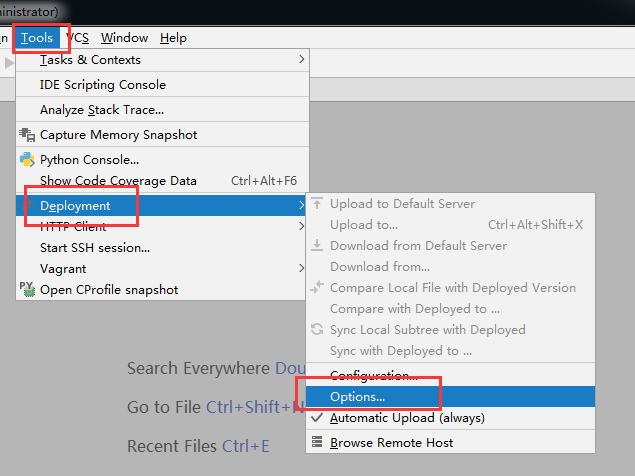
Task: Open the Help menu
Action: click(x=173, y=38)
